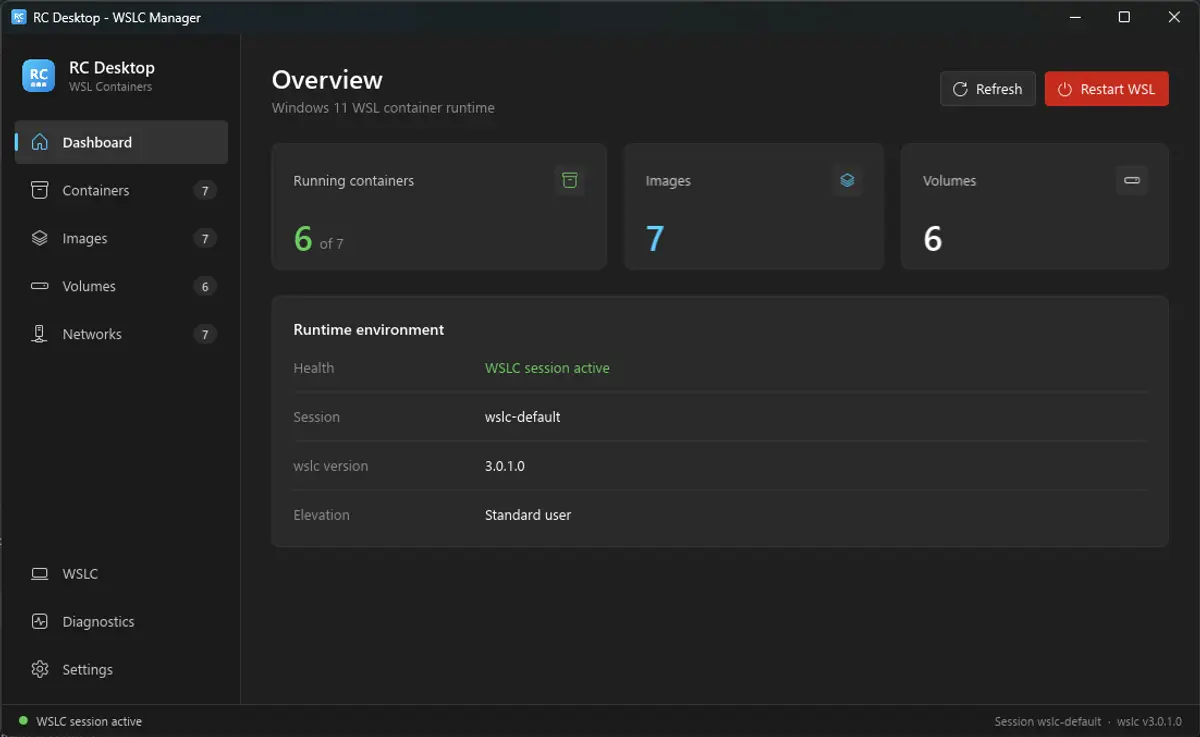1200x737 pixels.
Task: Open the Settings page
Action: pyautogui.click(x=121, y=669)
